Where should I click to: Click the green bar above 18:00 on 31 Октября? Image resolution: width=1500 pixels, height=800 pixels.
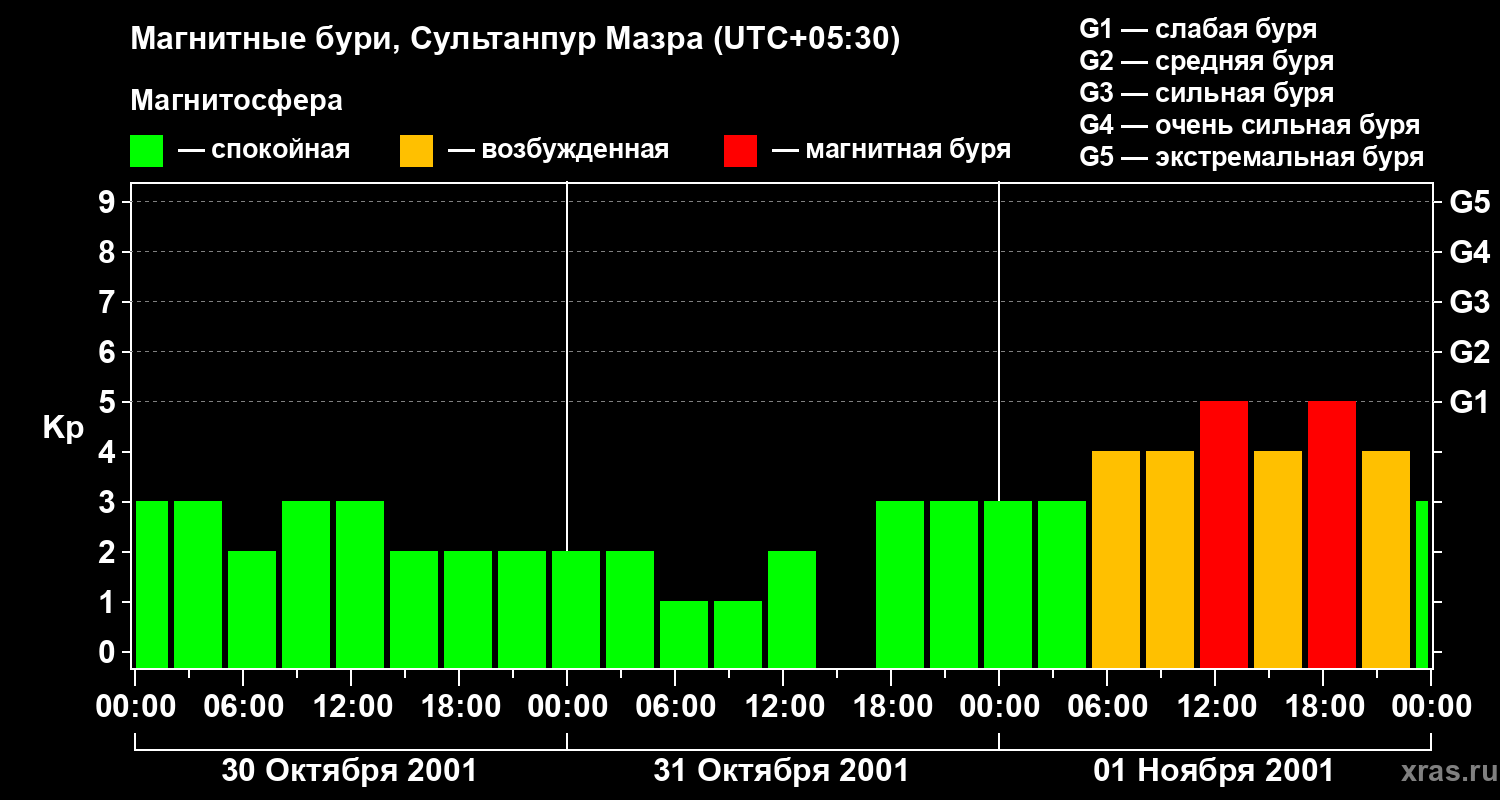(900, 584)
